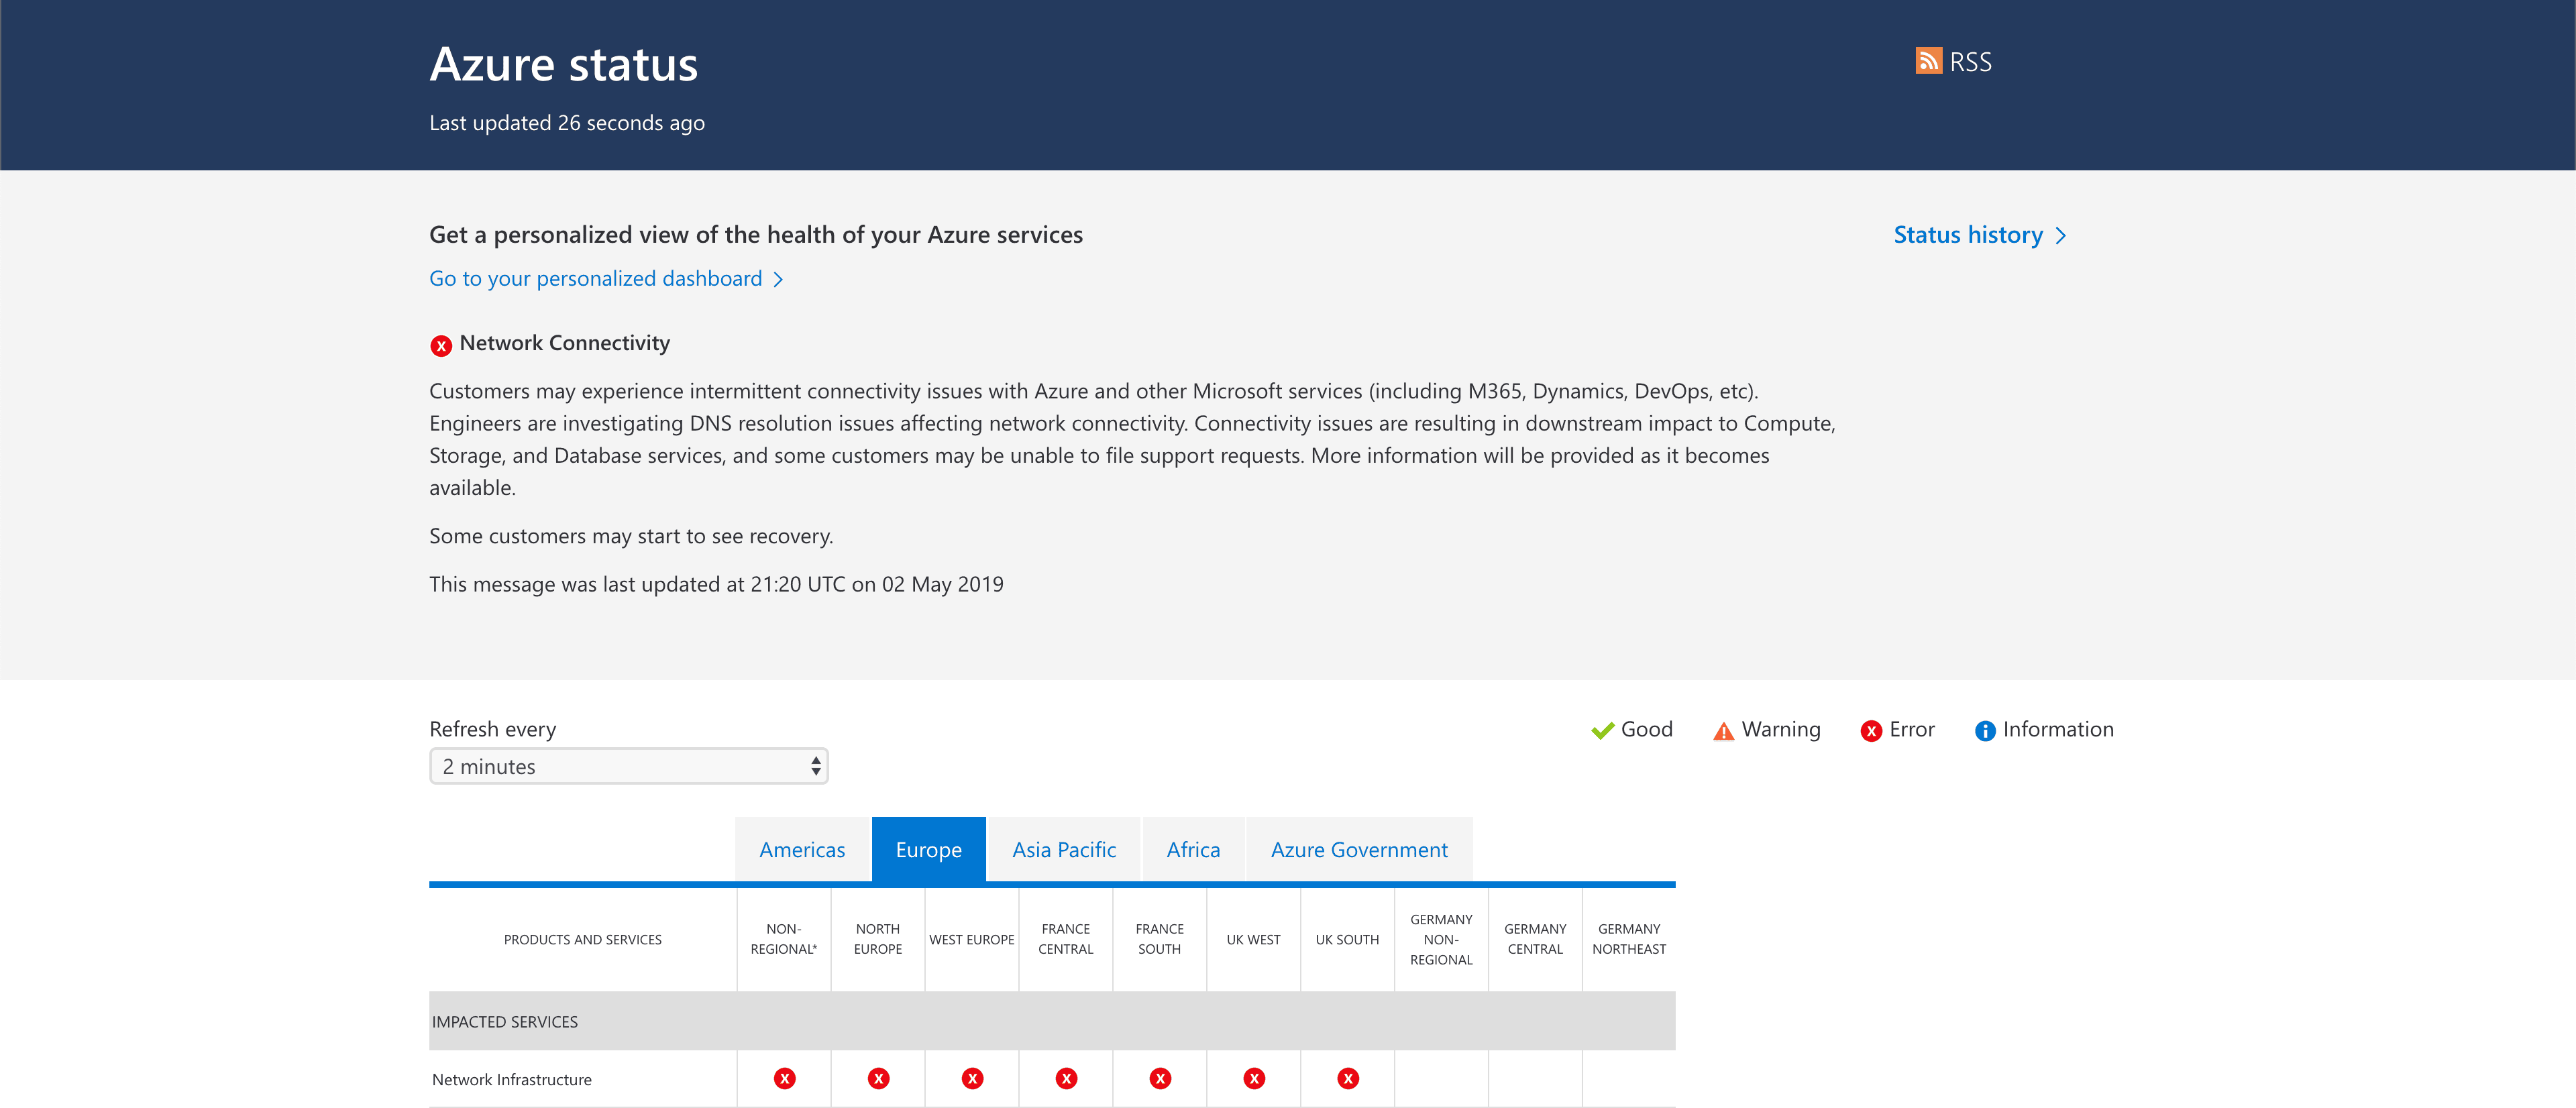The width and height of the screenshot is (2576, 1108).
Task: Click the green Good checkmark legend icon
Action: [1602, 731]
